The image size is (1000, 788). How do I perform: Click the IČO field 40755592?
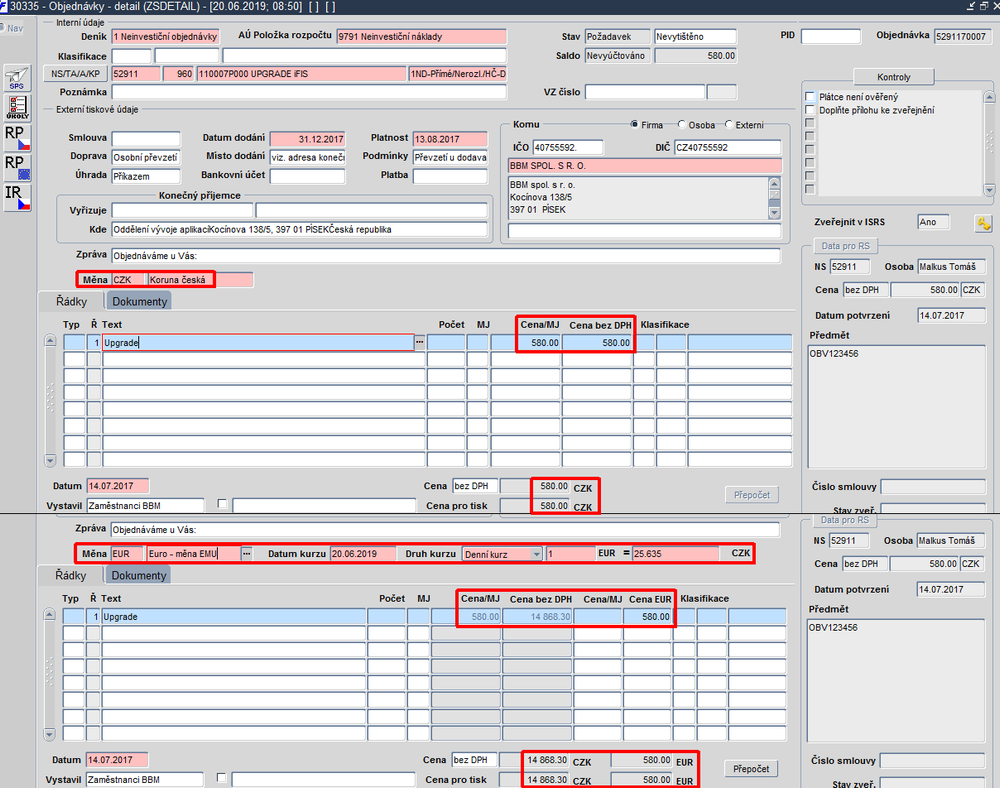click(568, 147)
